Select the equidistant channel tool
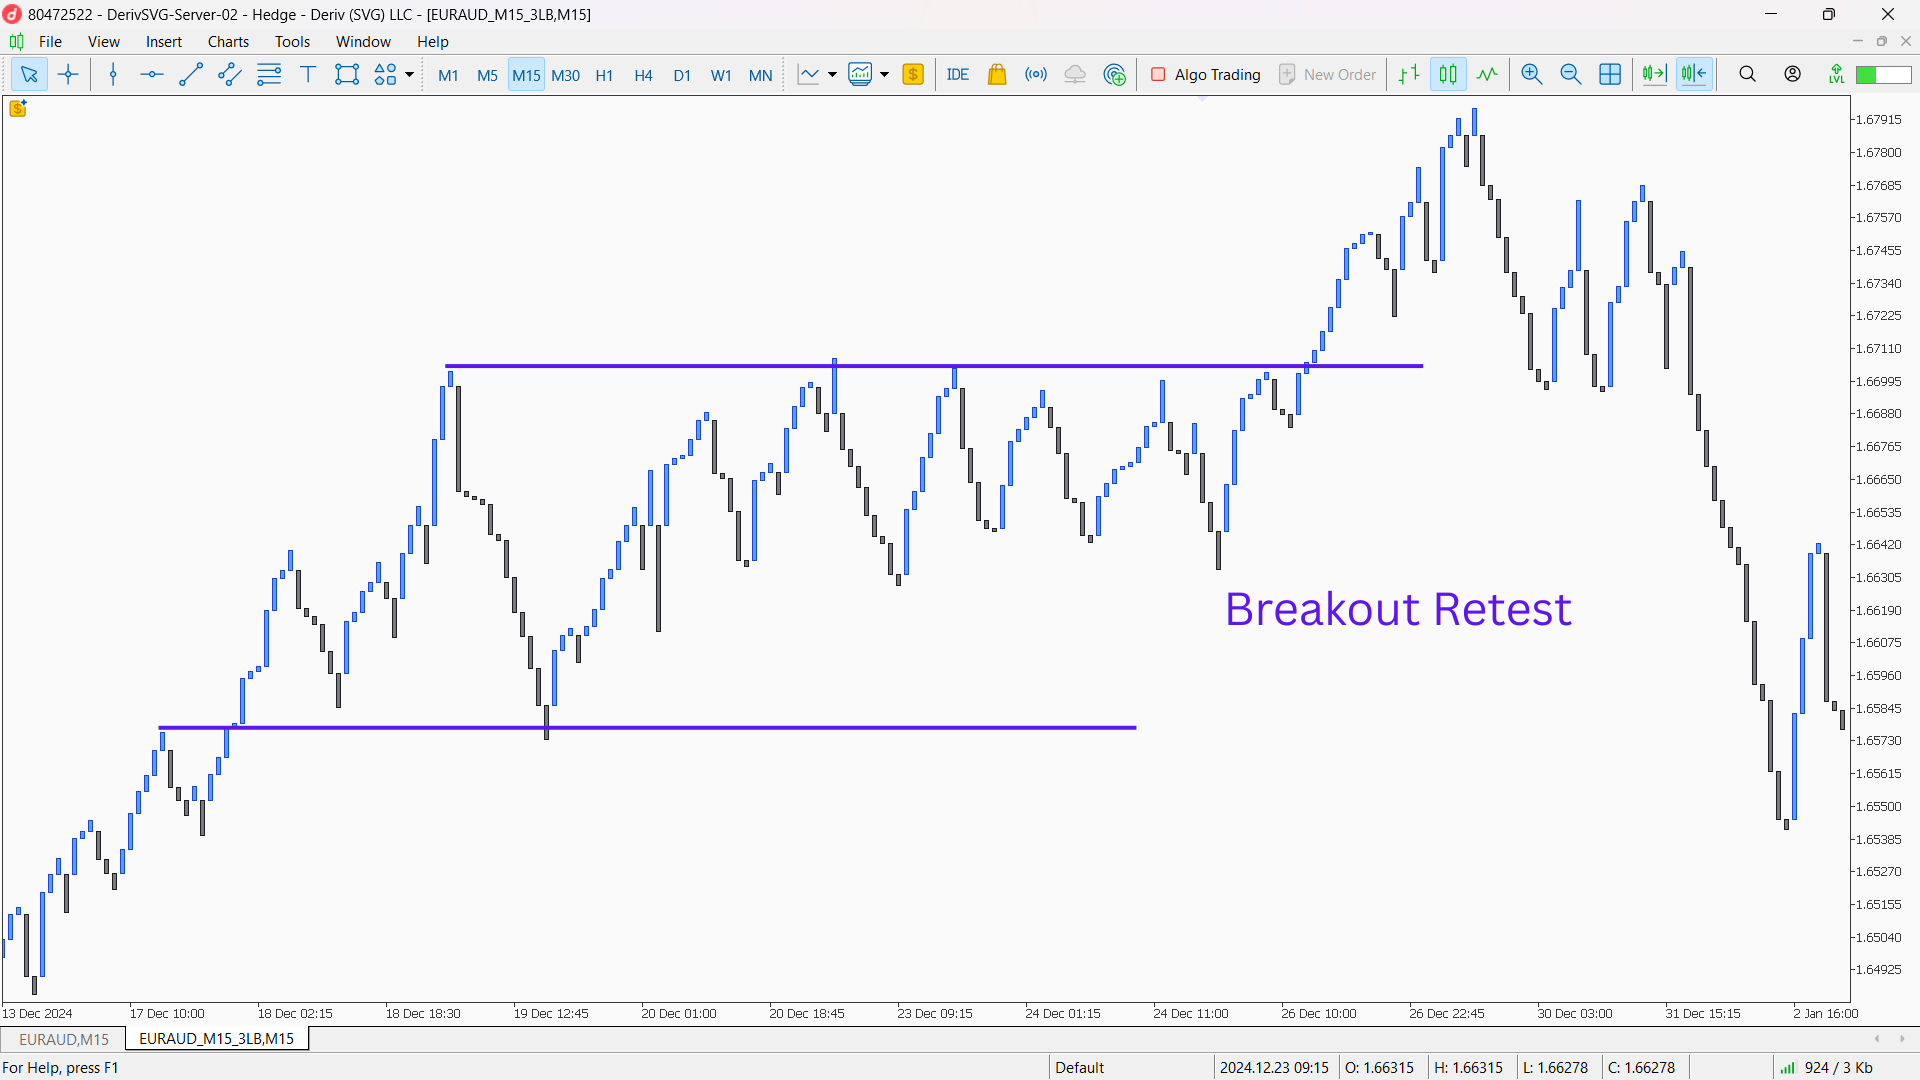 pyautogui.click(x=230, y=74)
